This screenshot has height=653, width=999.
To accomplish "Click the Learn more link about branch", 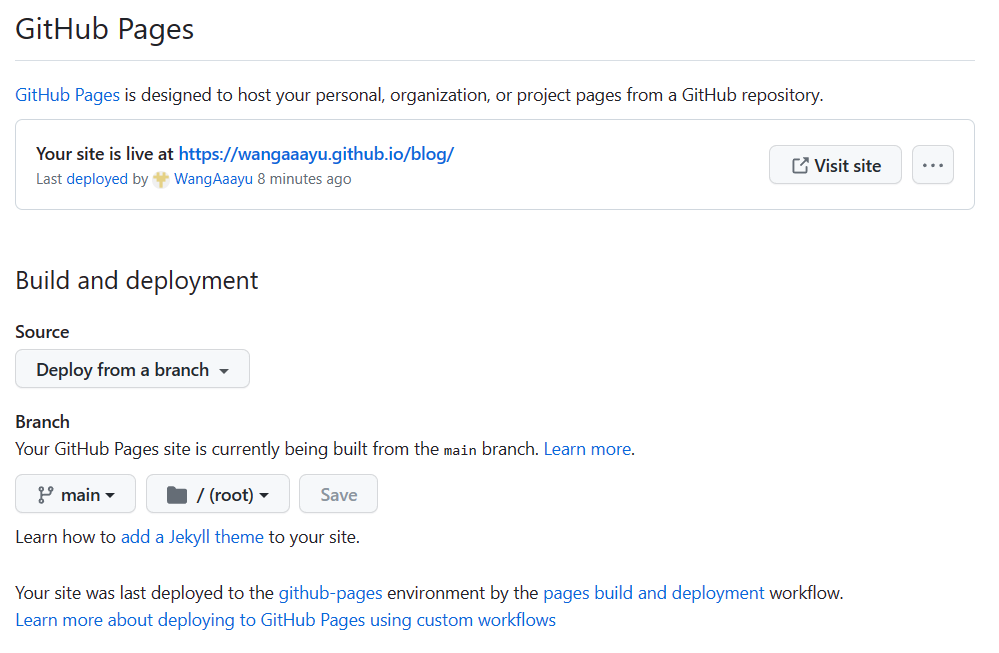I will point(587,449).
